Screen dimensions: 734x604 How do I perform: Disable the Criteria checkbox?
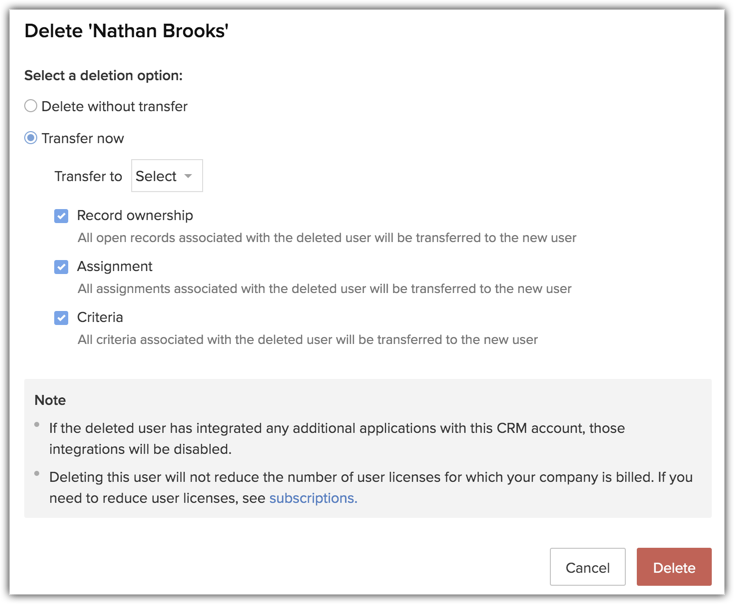click(61, 318)
